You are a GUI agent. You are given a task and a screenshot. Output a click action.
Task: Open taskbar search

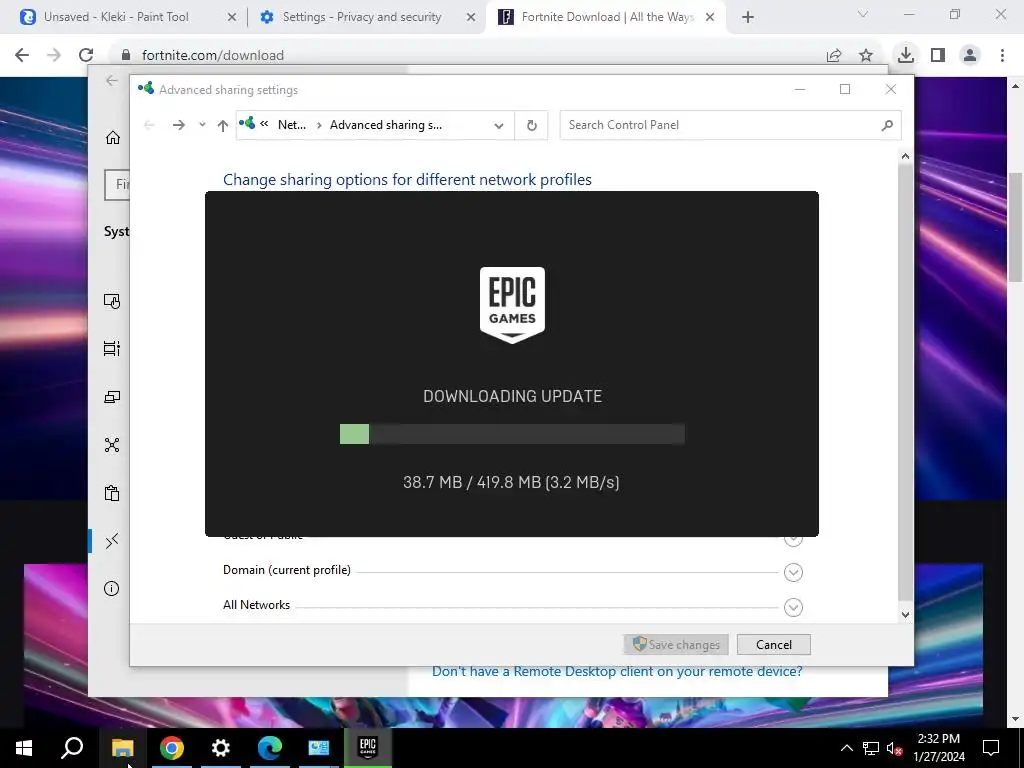(x=72, y=748)
